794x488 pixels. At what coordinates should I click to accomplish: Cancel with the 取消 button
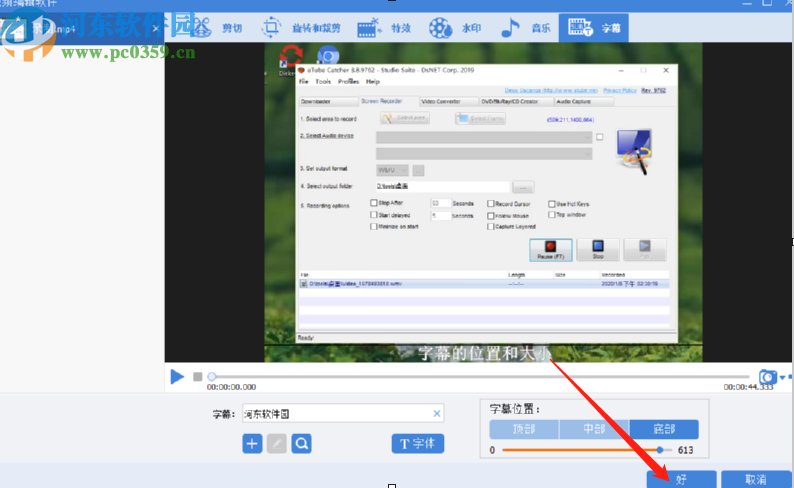click(756, 479)
